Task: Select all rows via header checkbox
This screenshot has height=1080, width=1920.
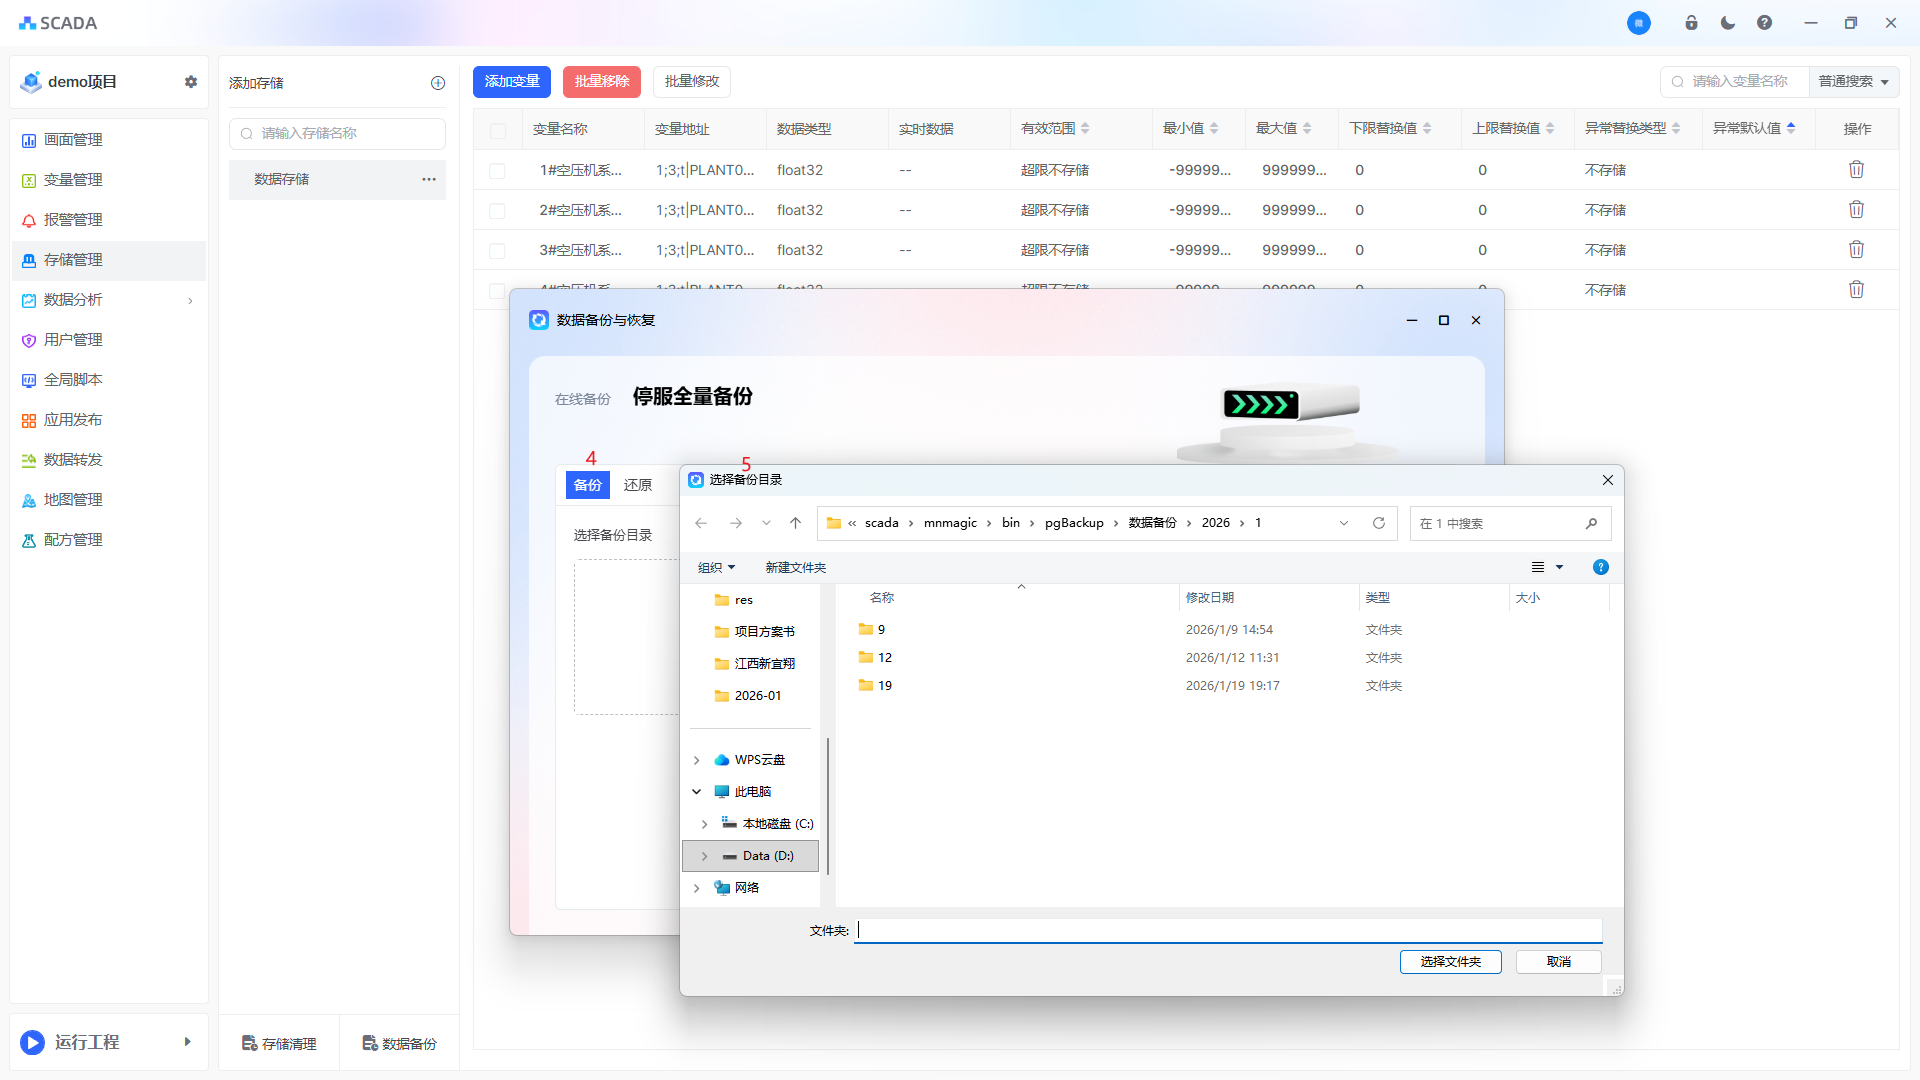Action: point(498,130)
